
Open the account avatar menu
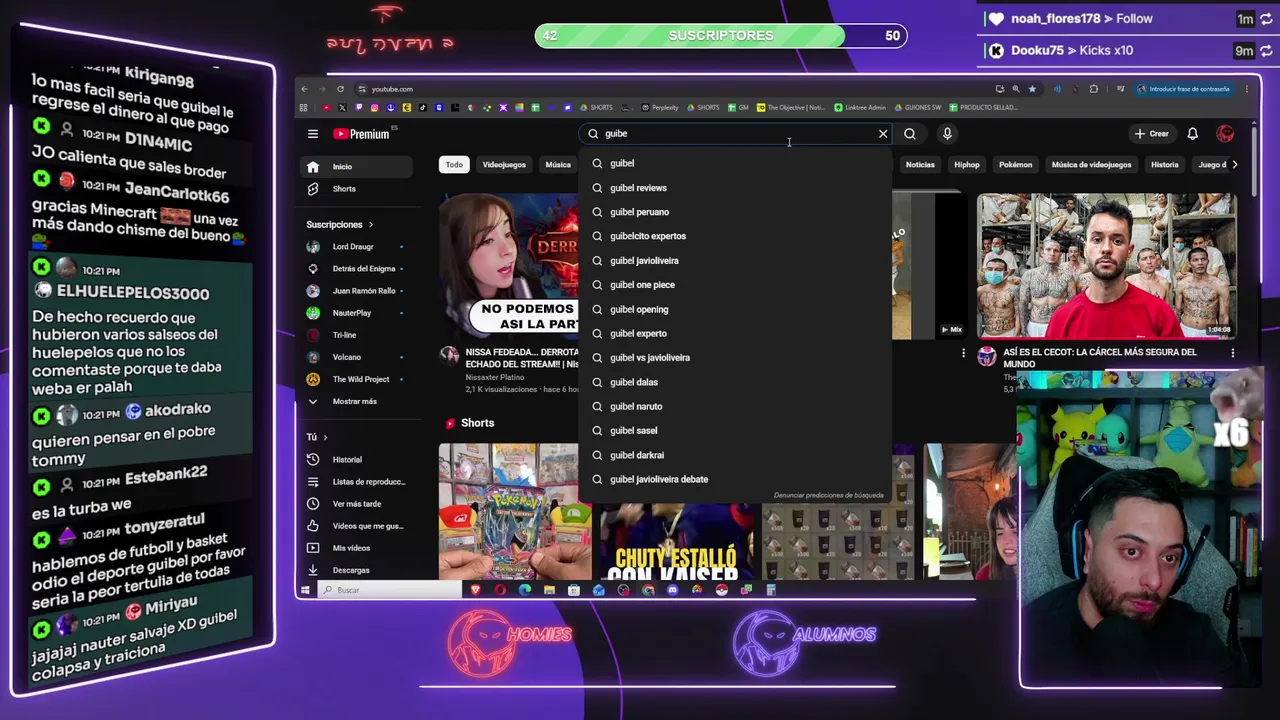pos(1225,134)
